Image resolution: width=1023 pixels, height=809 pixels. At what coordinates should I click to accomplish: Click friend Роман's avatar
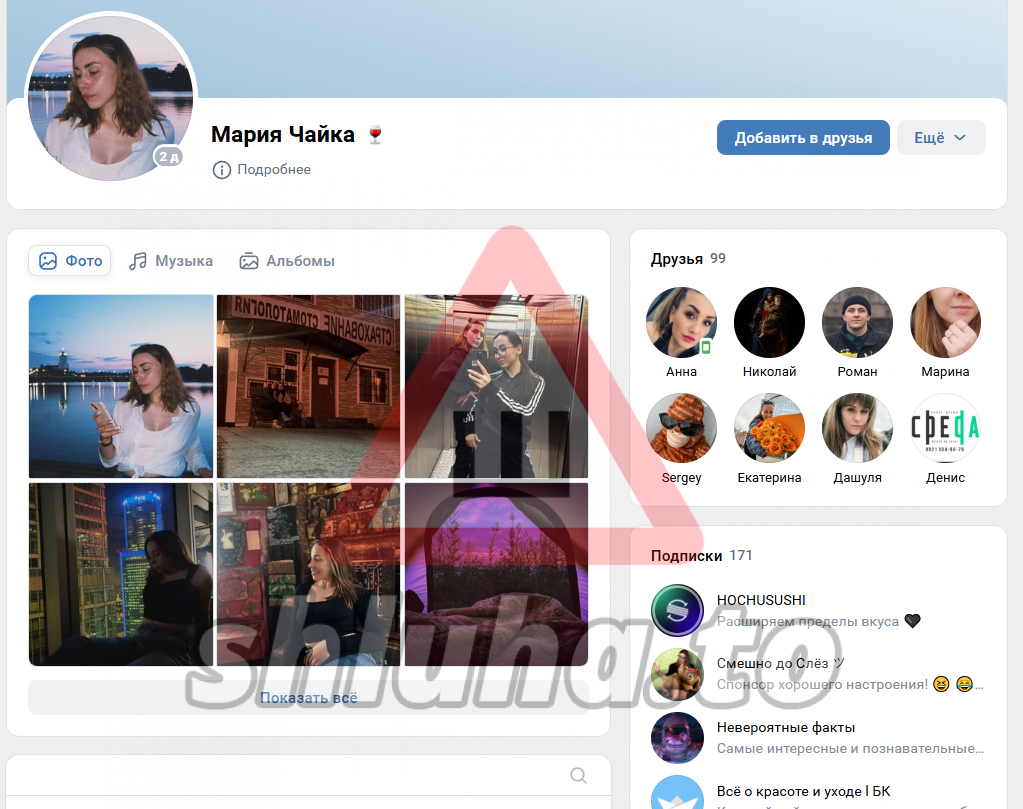pos(857,323)
